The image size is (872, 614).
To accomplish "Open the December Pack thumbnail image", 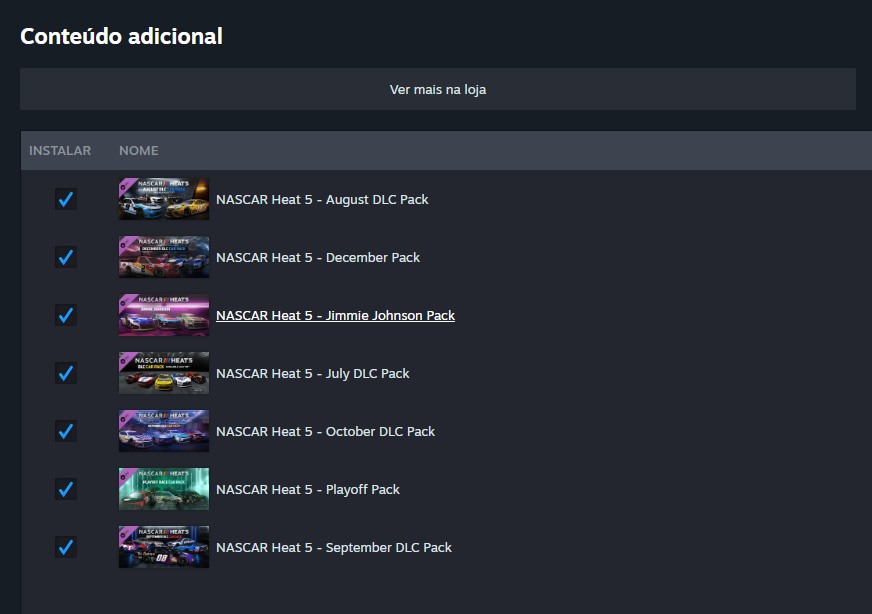I will tap(164, 257).
